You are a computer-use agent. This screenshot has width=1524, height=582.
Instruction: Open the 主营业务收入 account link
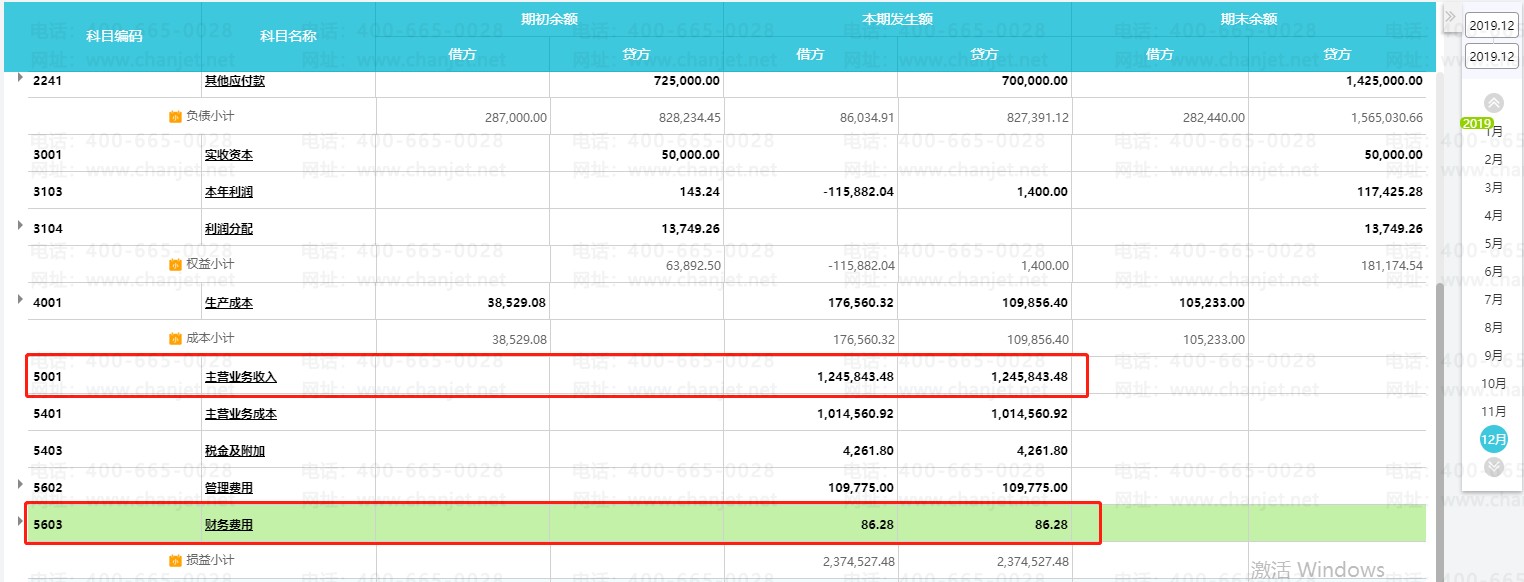click(240, 377)
